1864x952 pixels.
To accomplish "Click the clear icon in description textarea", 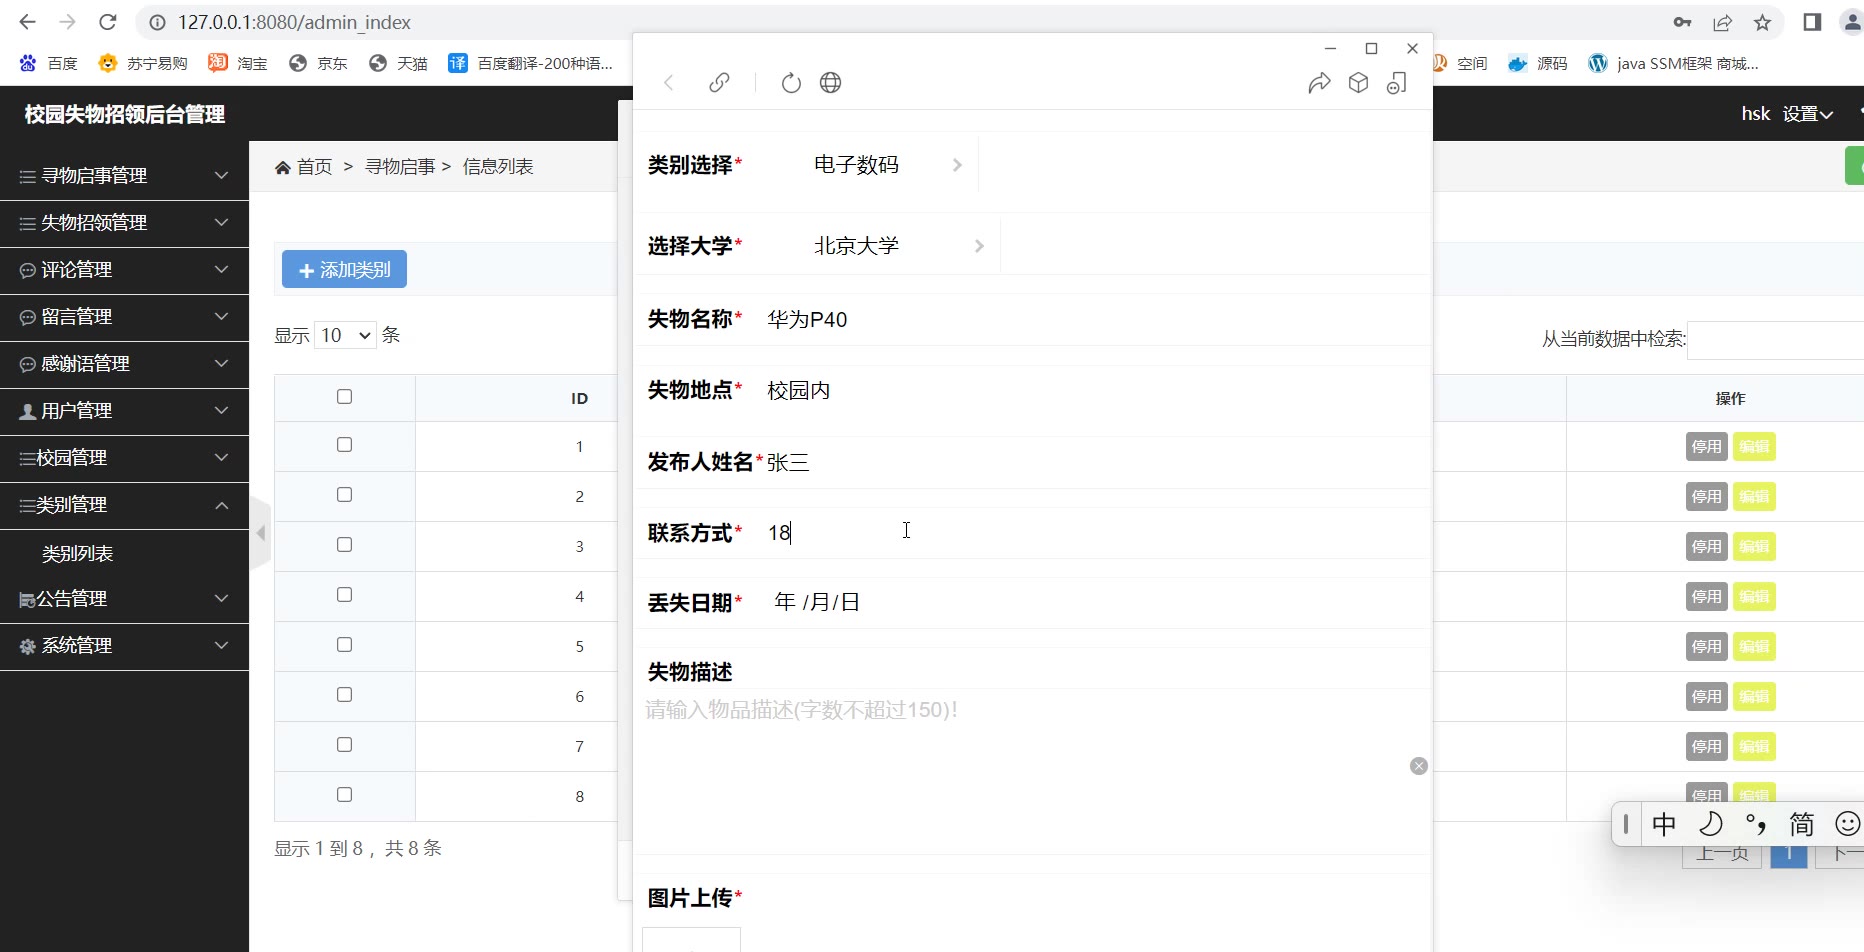I will click(x=1418, y=766).
